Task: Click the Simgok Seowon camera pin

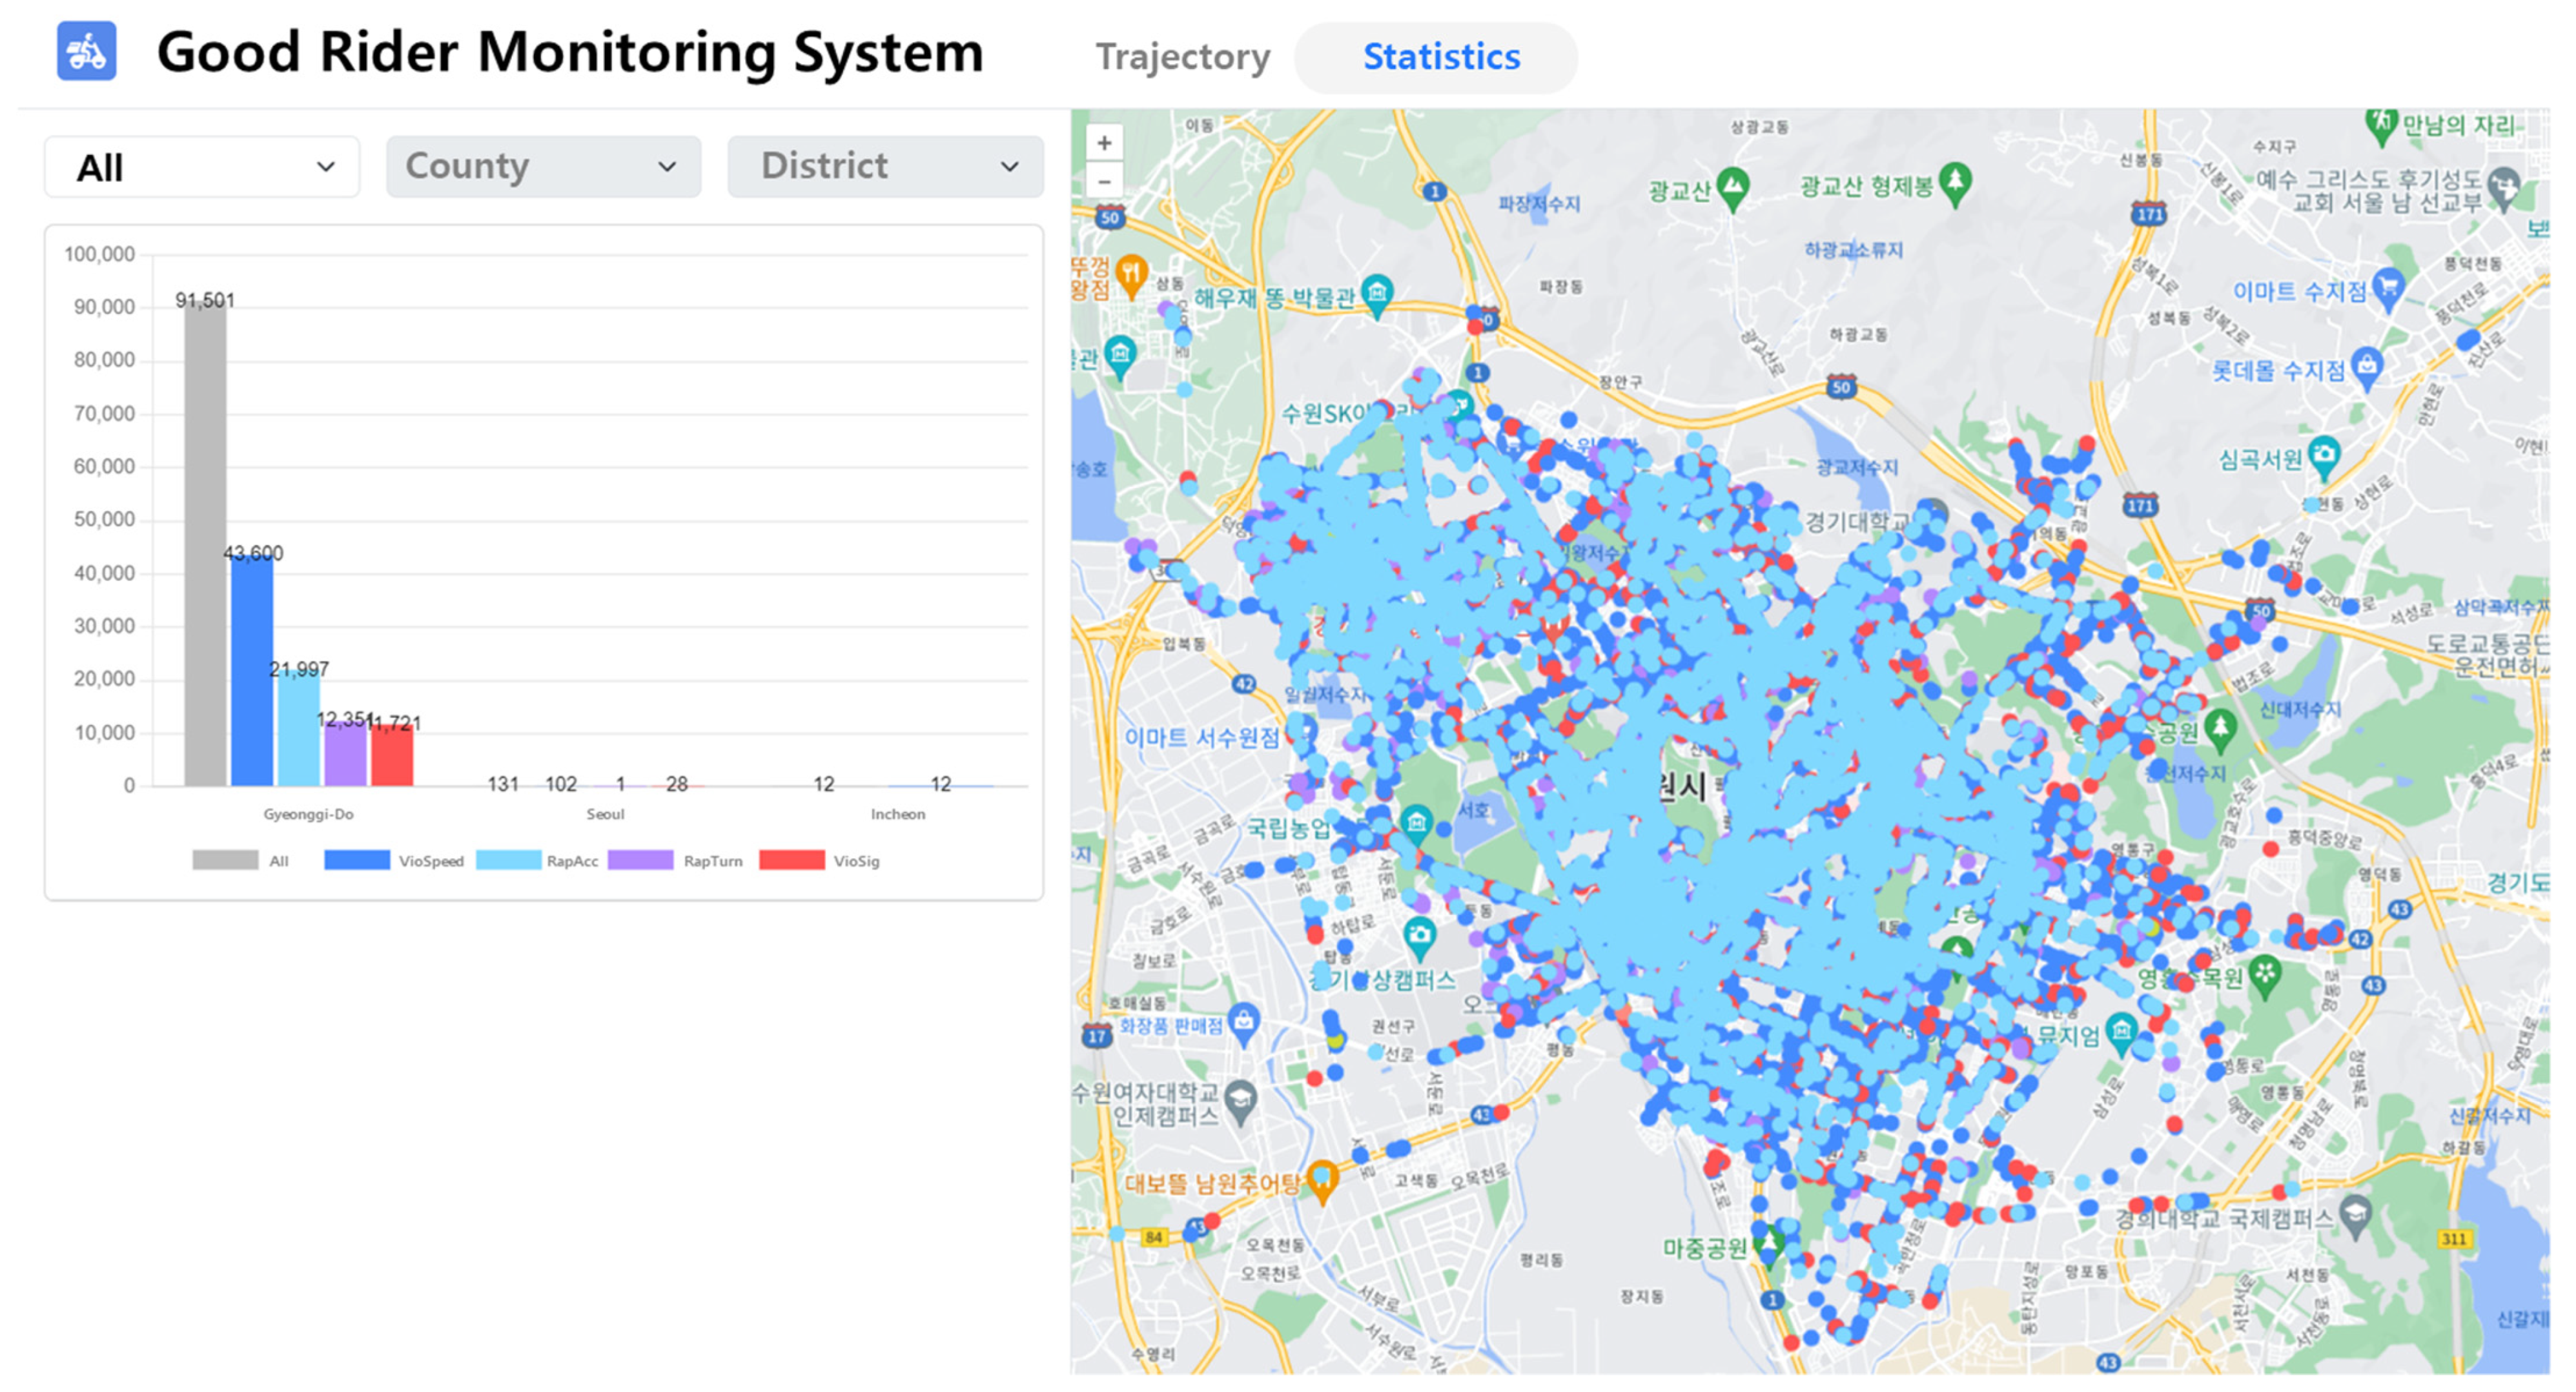Action: [2324, 455]
